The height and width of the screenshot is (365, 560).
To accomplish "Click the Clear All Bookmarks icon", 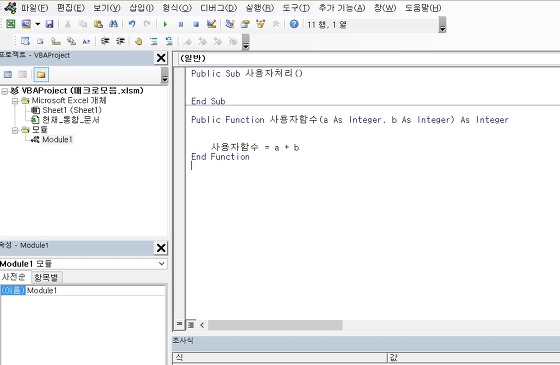I will tap(233, 41).
